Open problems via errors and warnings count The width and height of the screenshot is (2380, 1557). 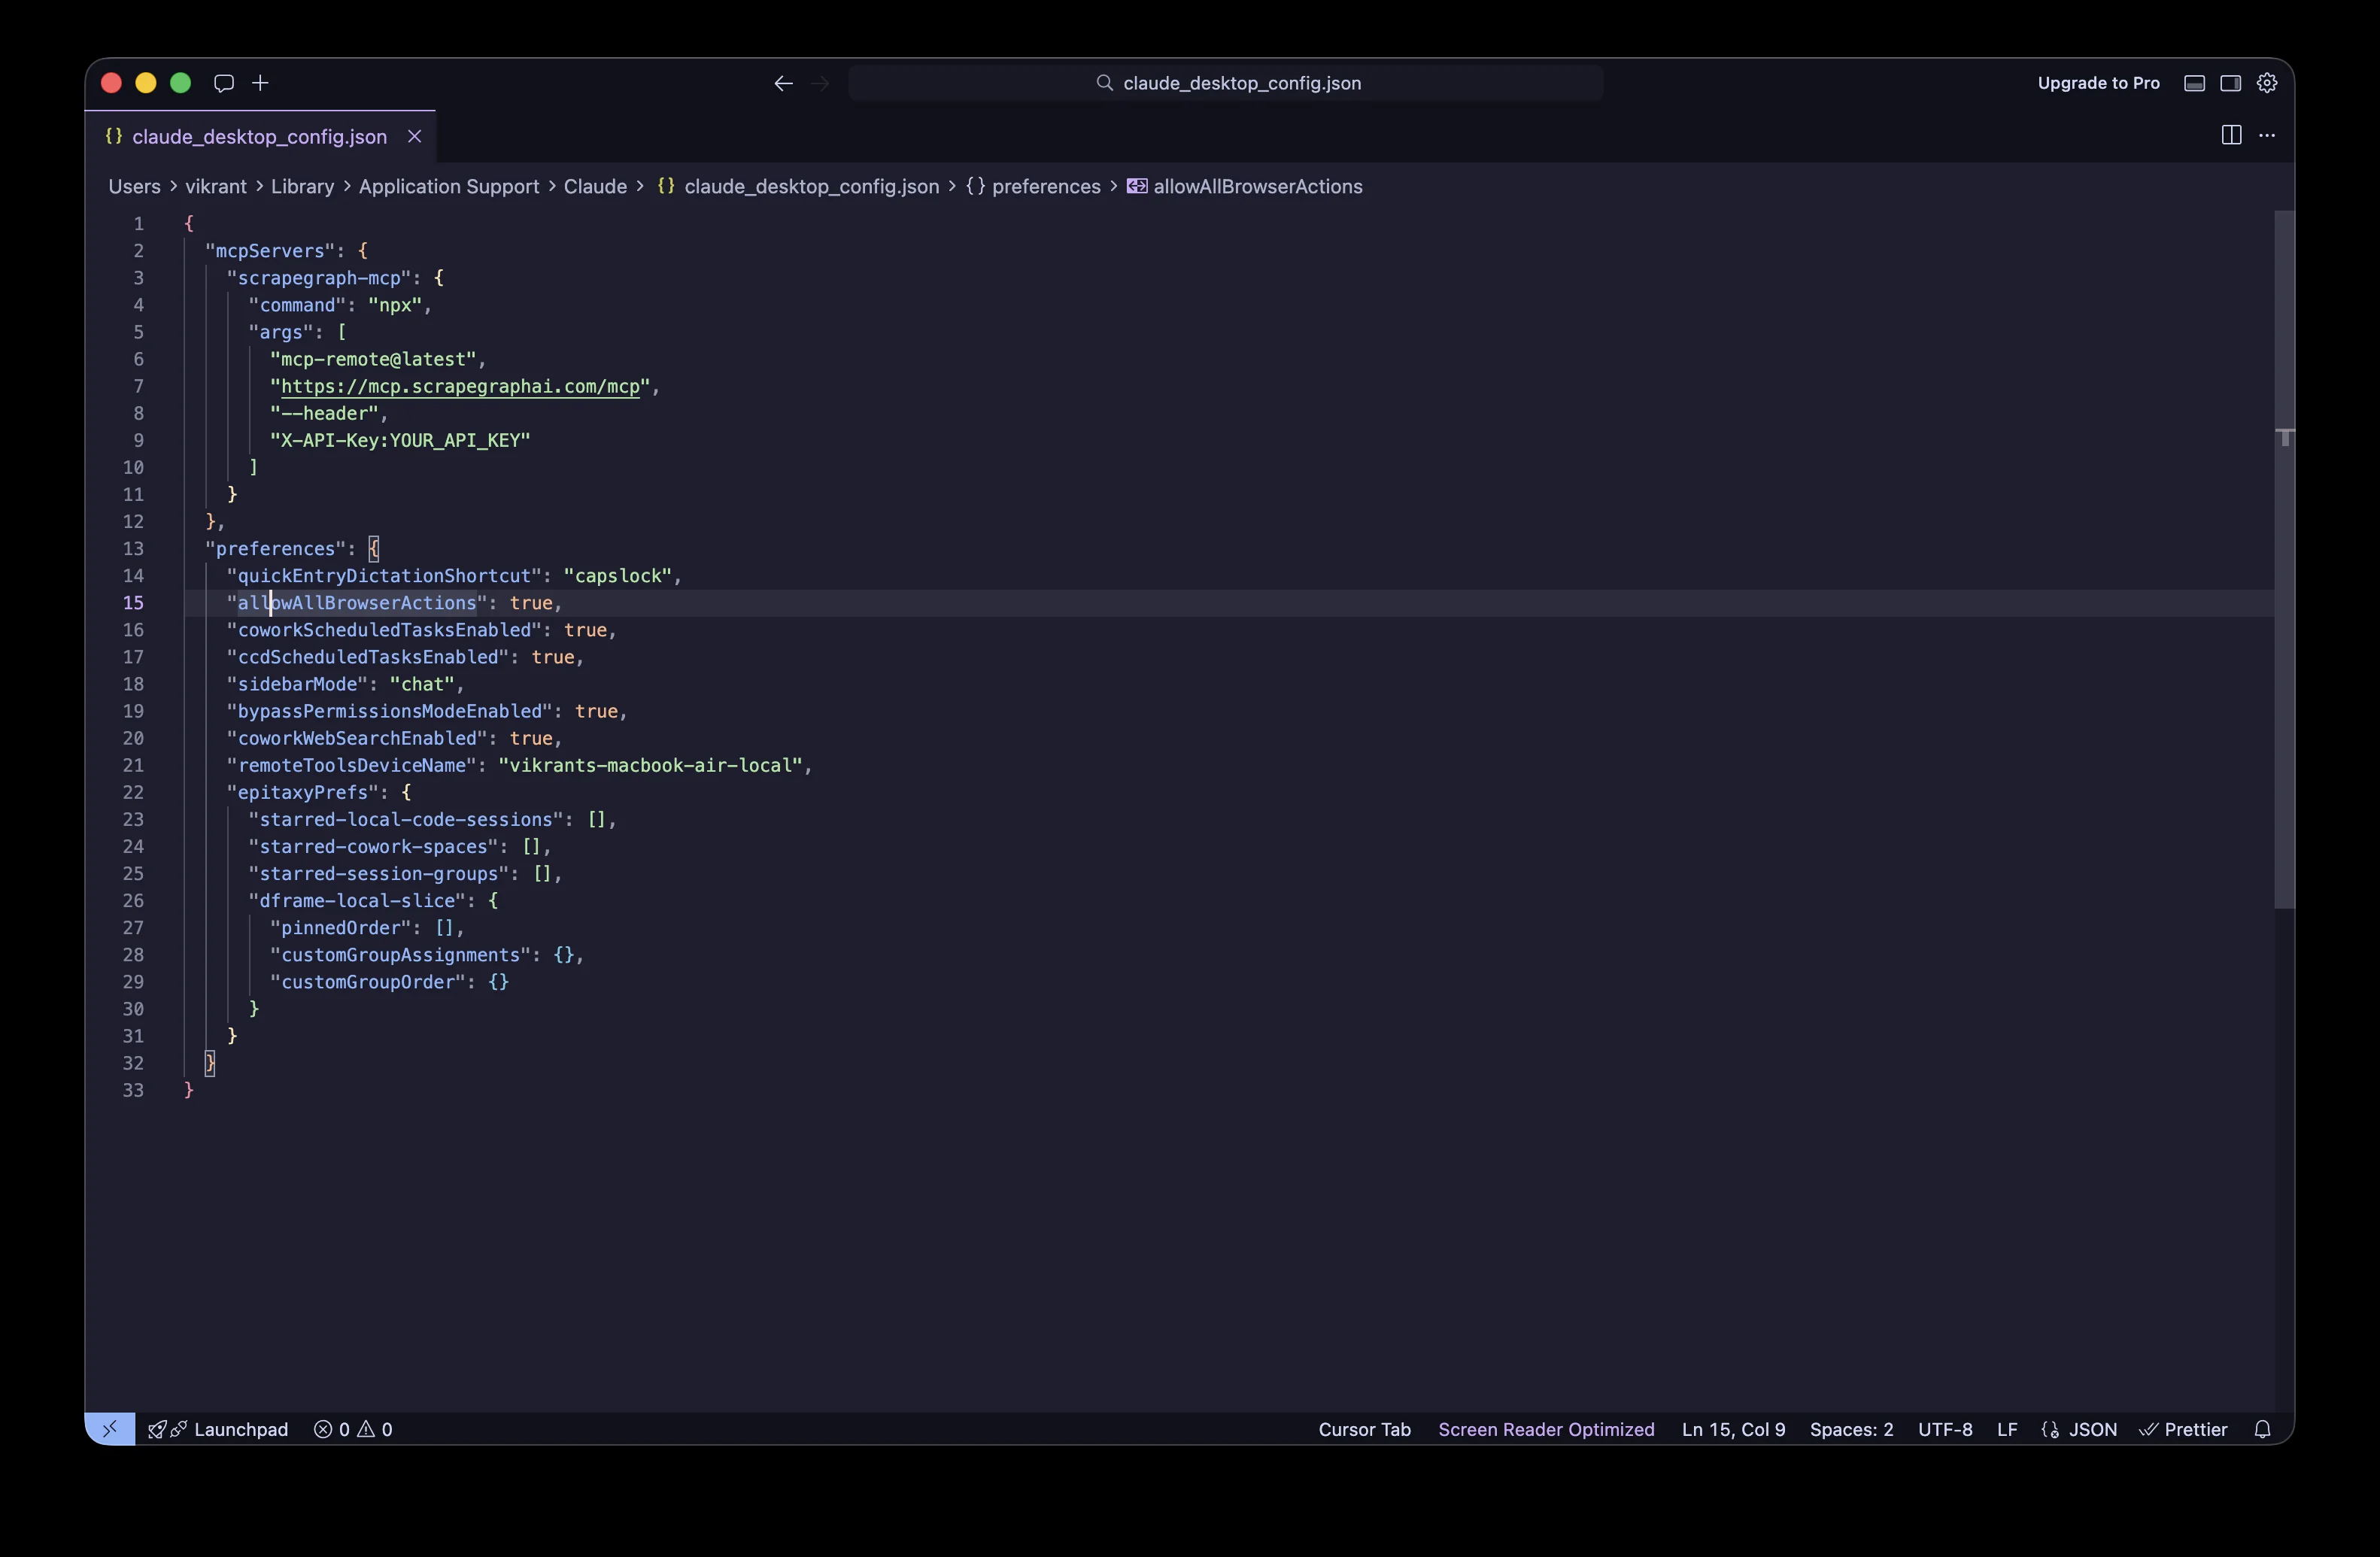[353, 1429]
